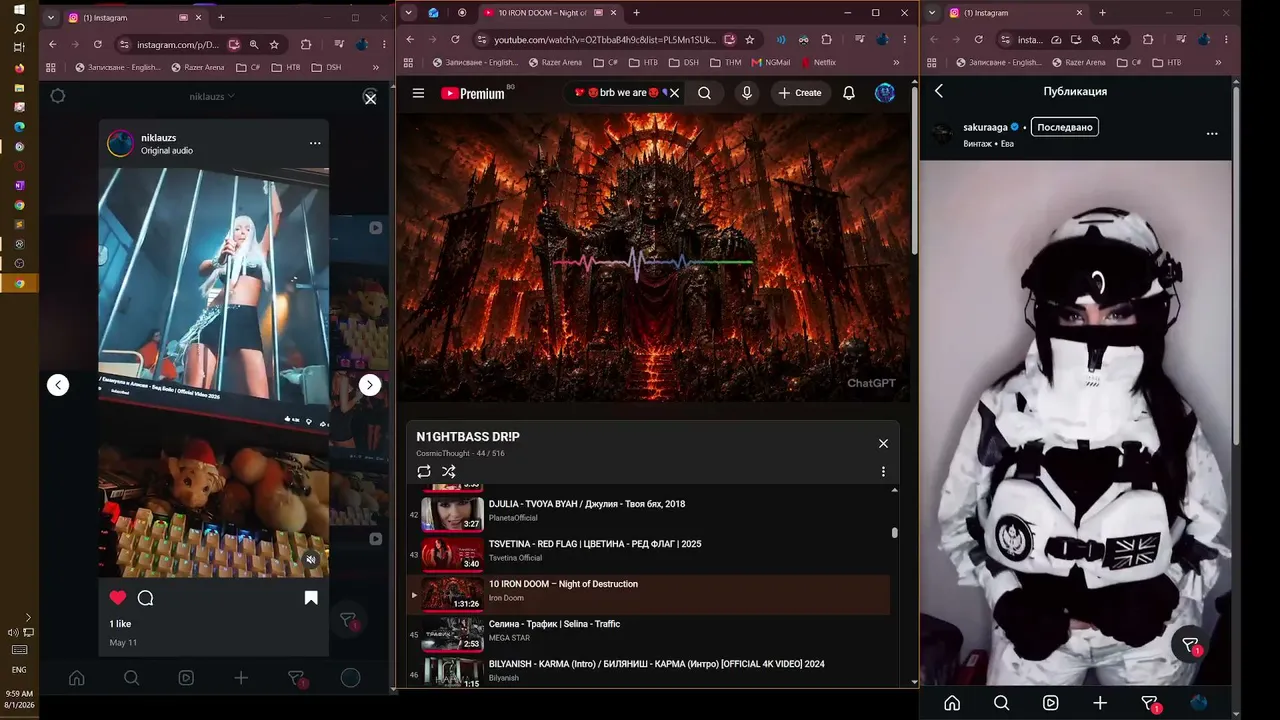
Task: Open the YouTube account avatar menu
Action: click(885, 93)
